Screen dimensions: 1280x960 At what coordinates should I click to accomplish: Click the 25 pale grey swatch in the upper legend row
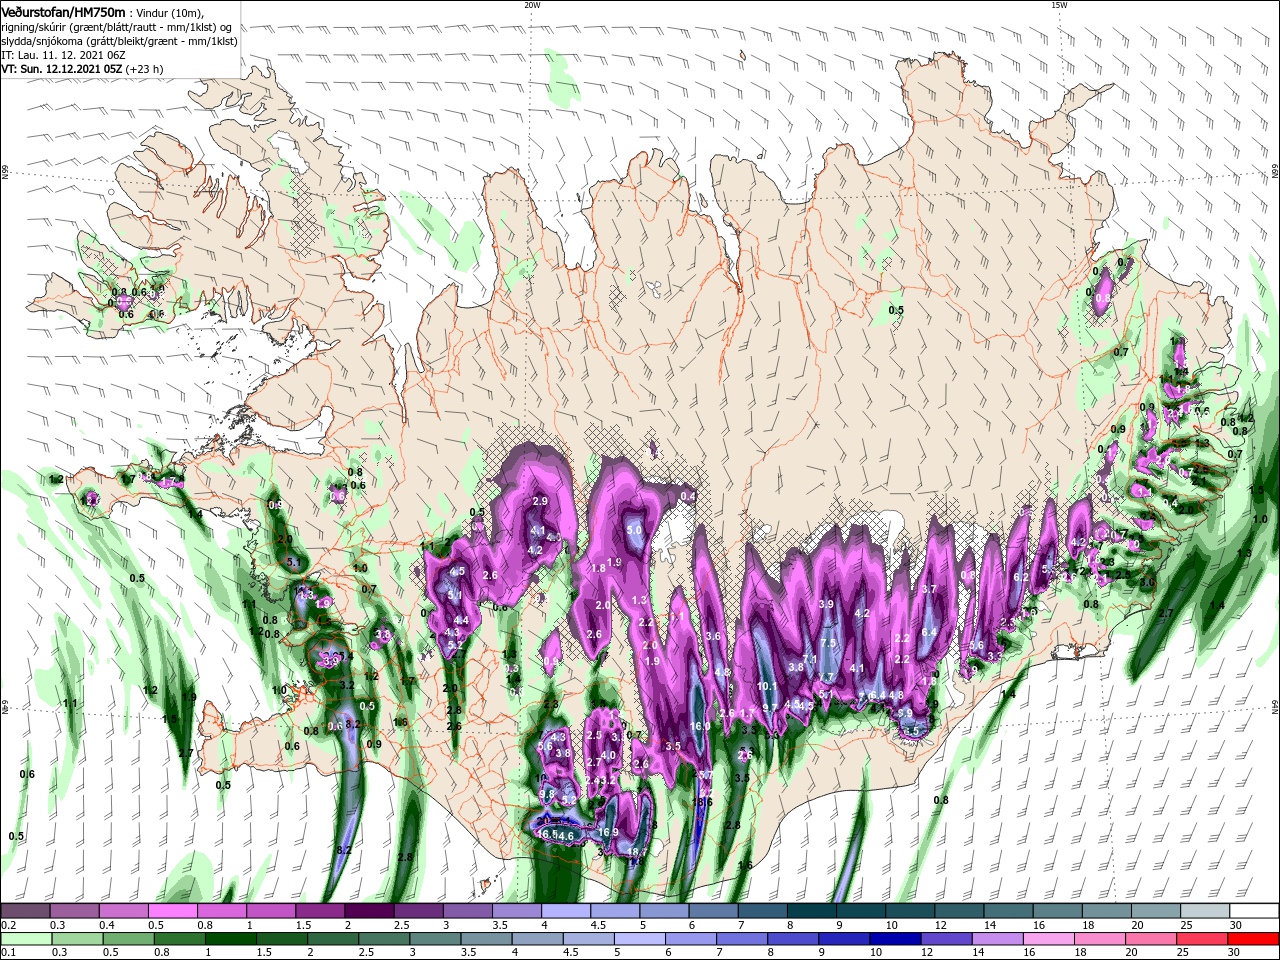click(1205, 911)
